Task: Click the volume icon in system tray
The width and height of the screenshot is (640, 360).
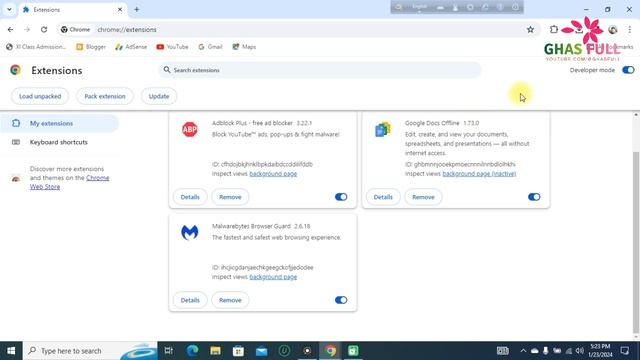Action: tap(580, 351)
